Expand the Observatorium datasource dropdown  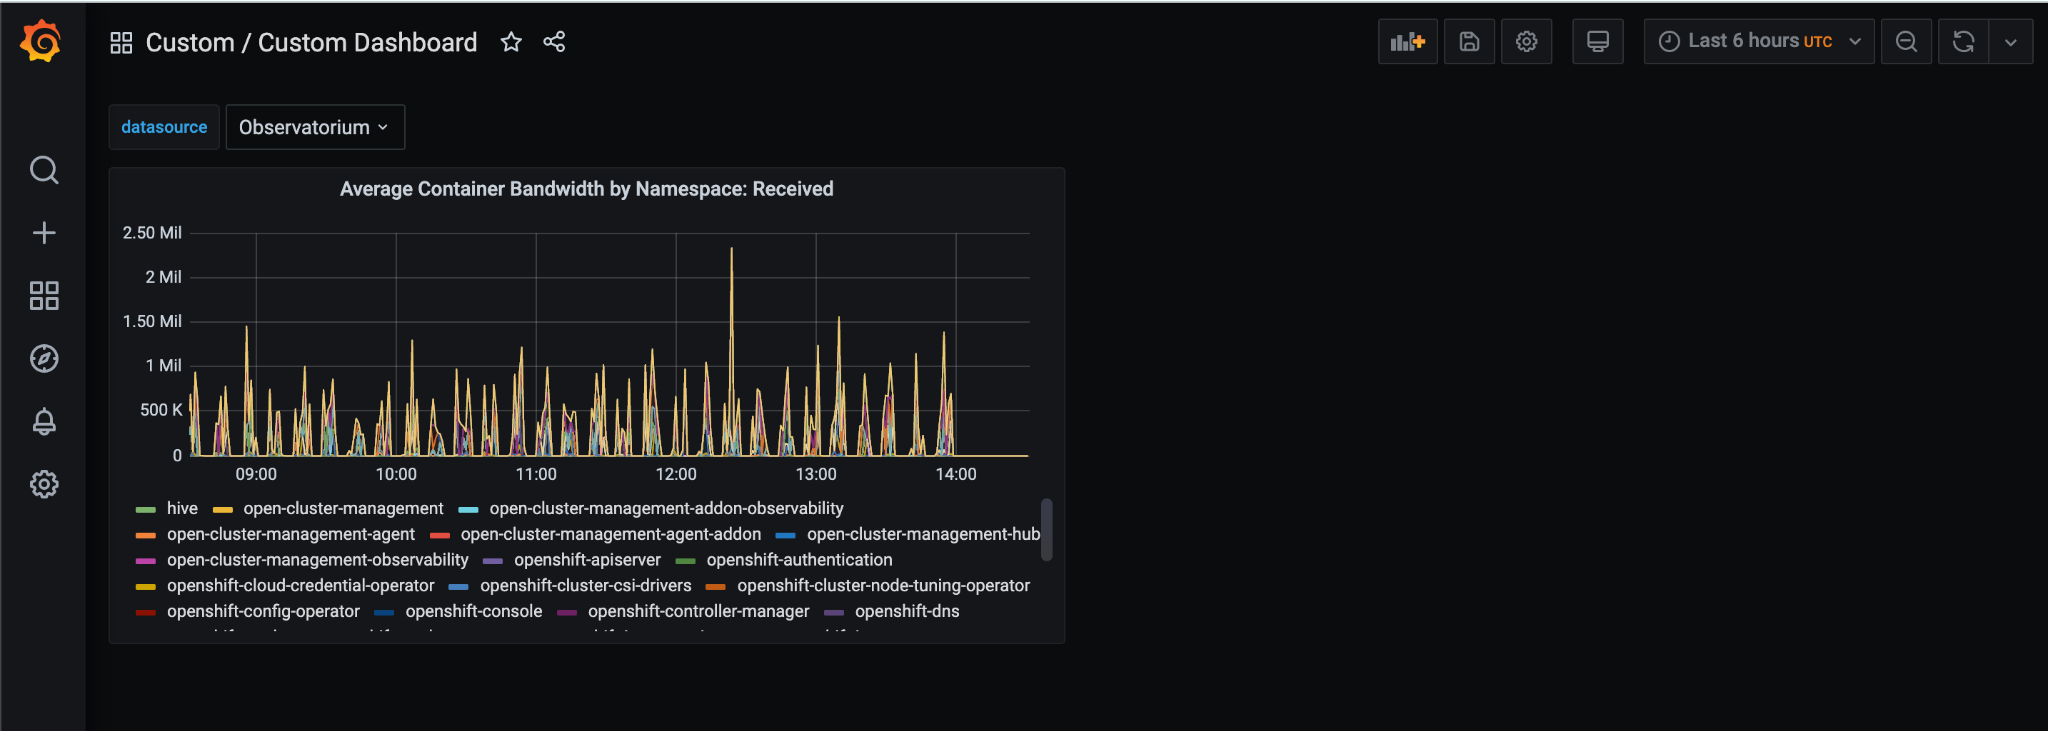315,127
